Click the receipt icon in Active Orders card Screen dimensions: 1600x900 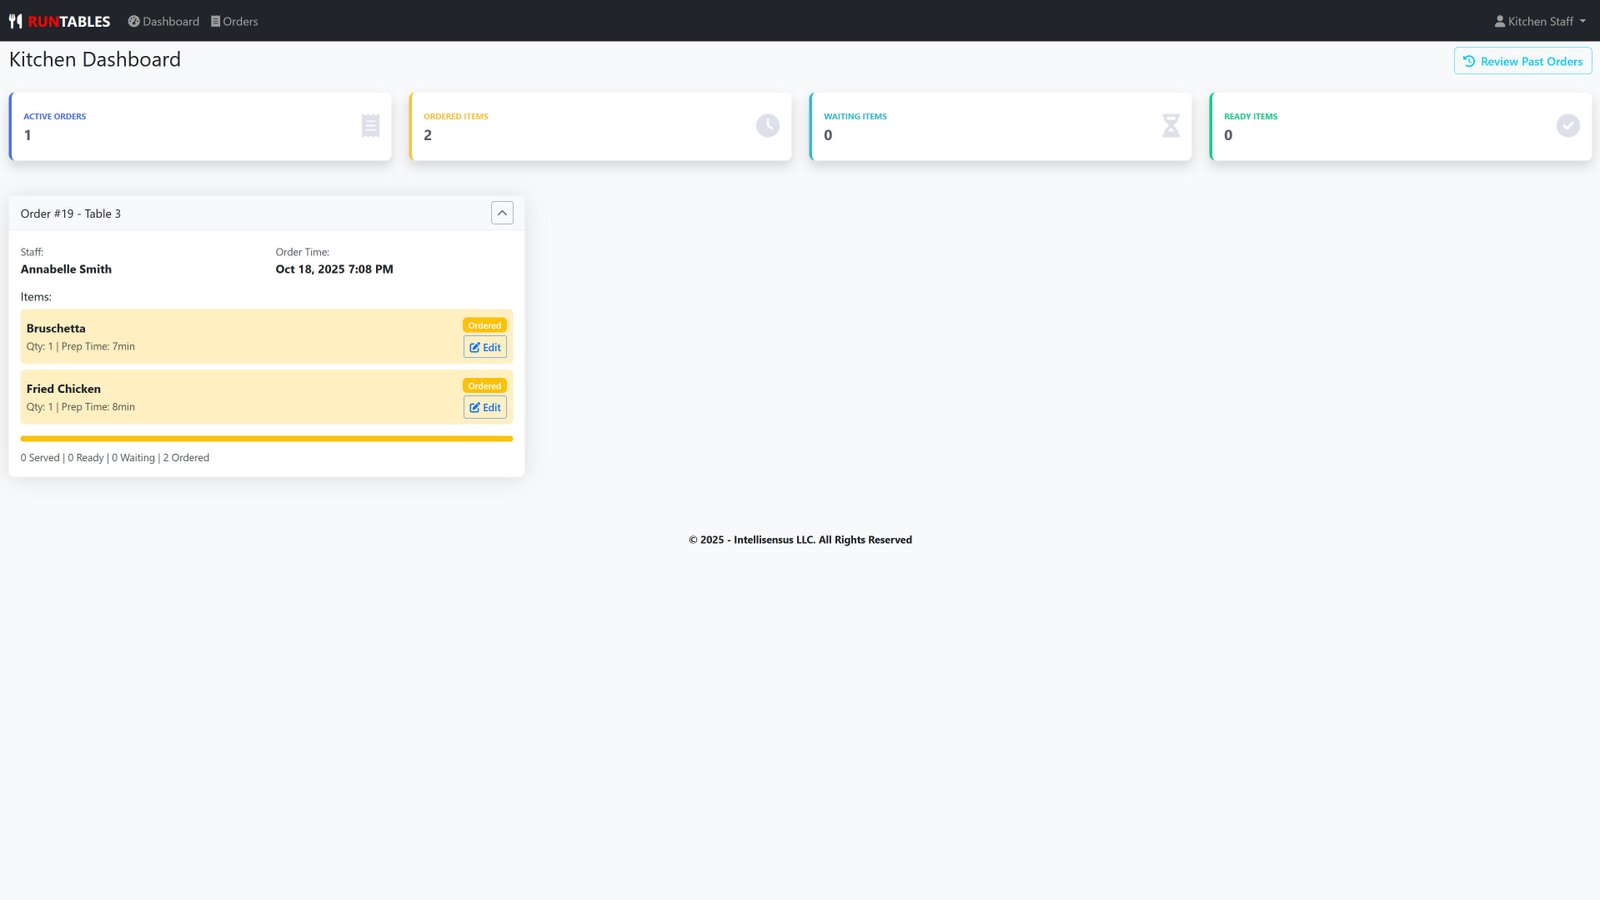[371, 125]
